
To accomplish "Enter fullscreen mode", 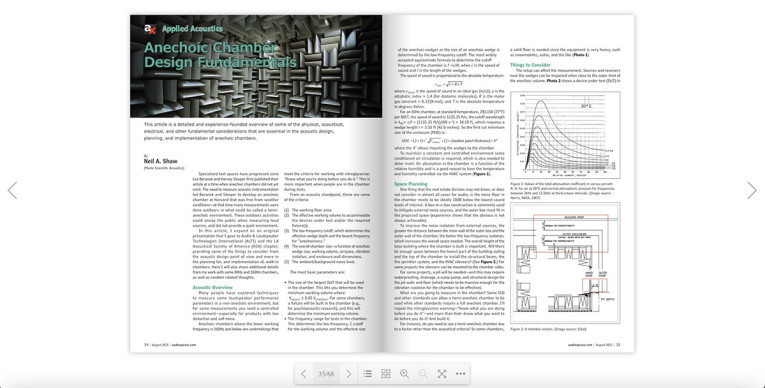I will [x=442, y=374].
